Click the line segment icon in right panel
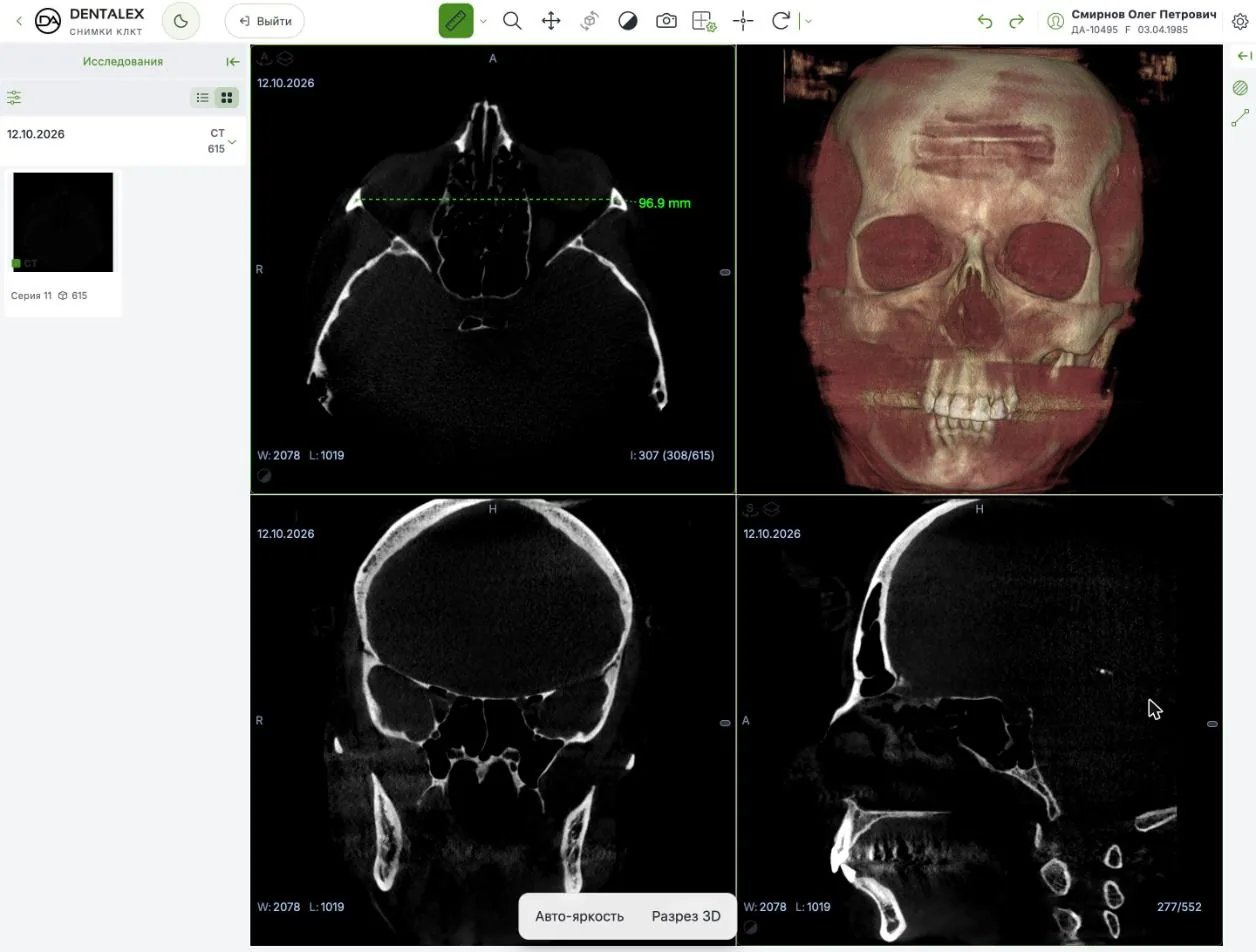The height and width of the screenshot is (952, 1256). point(1241,119)
